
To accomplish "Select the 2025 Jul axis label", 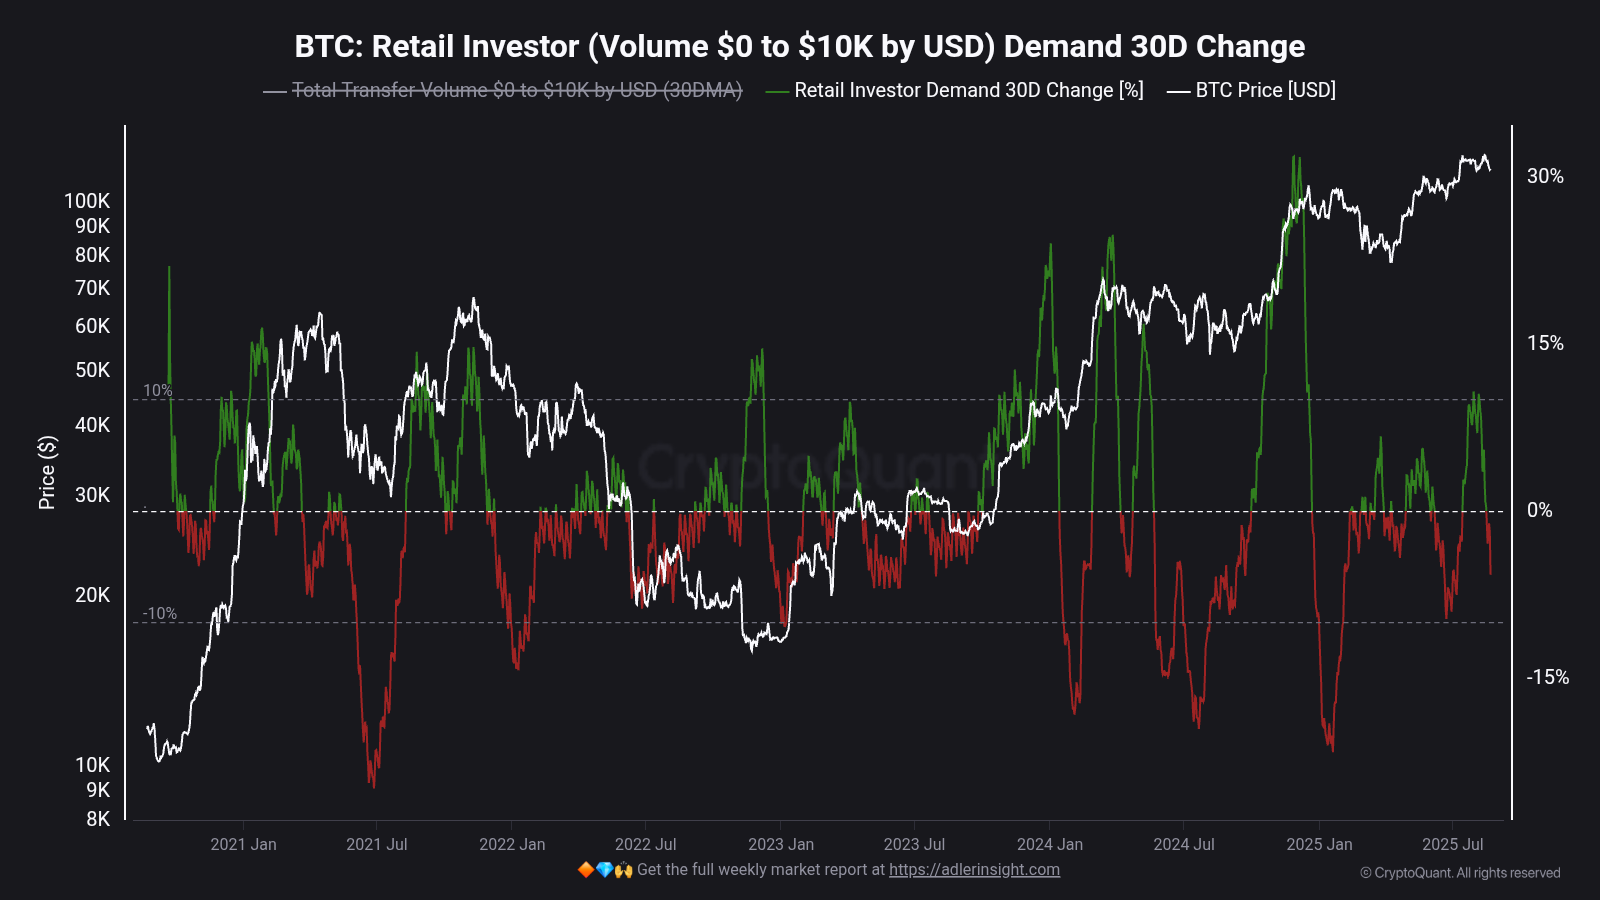I will click(1455, 844).
